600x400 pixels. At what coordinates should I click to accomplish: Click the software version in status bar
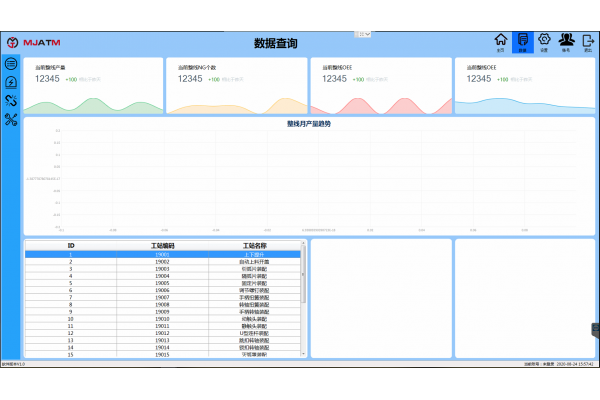13,364
